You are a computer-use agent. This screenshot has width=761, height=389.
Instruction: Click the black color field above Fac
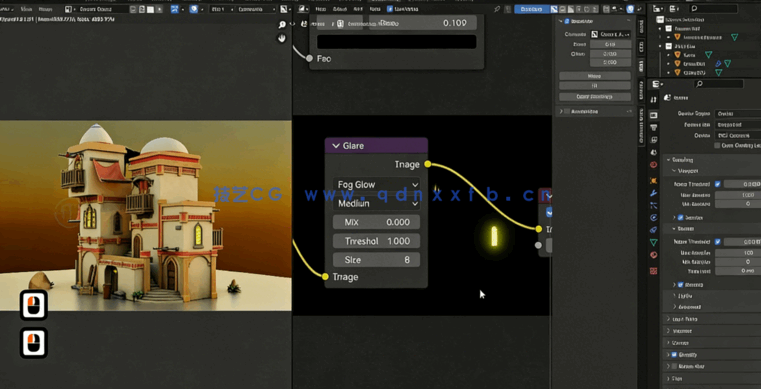(x=397, y=42)
